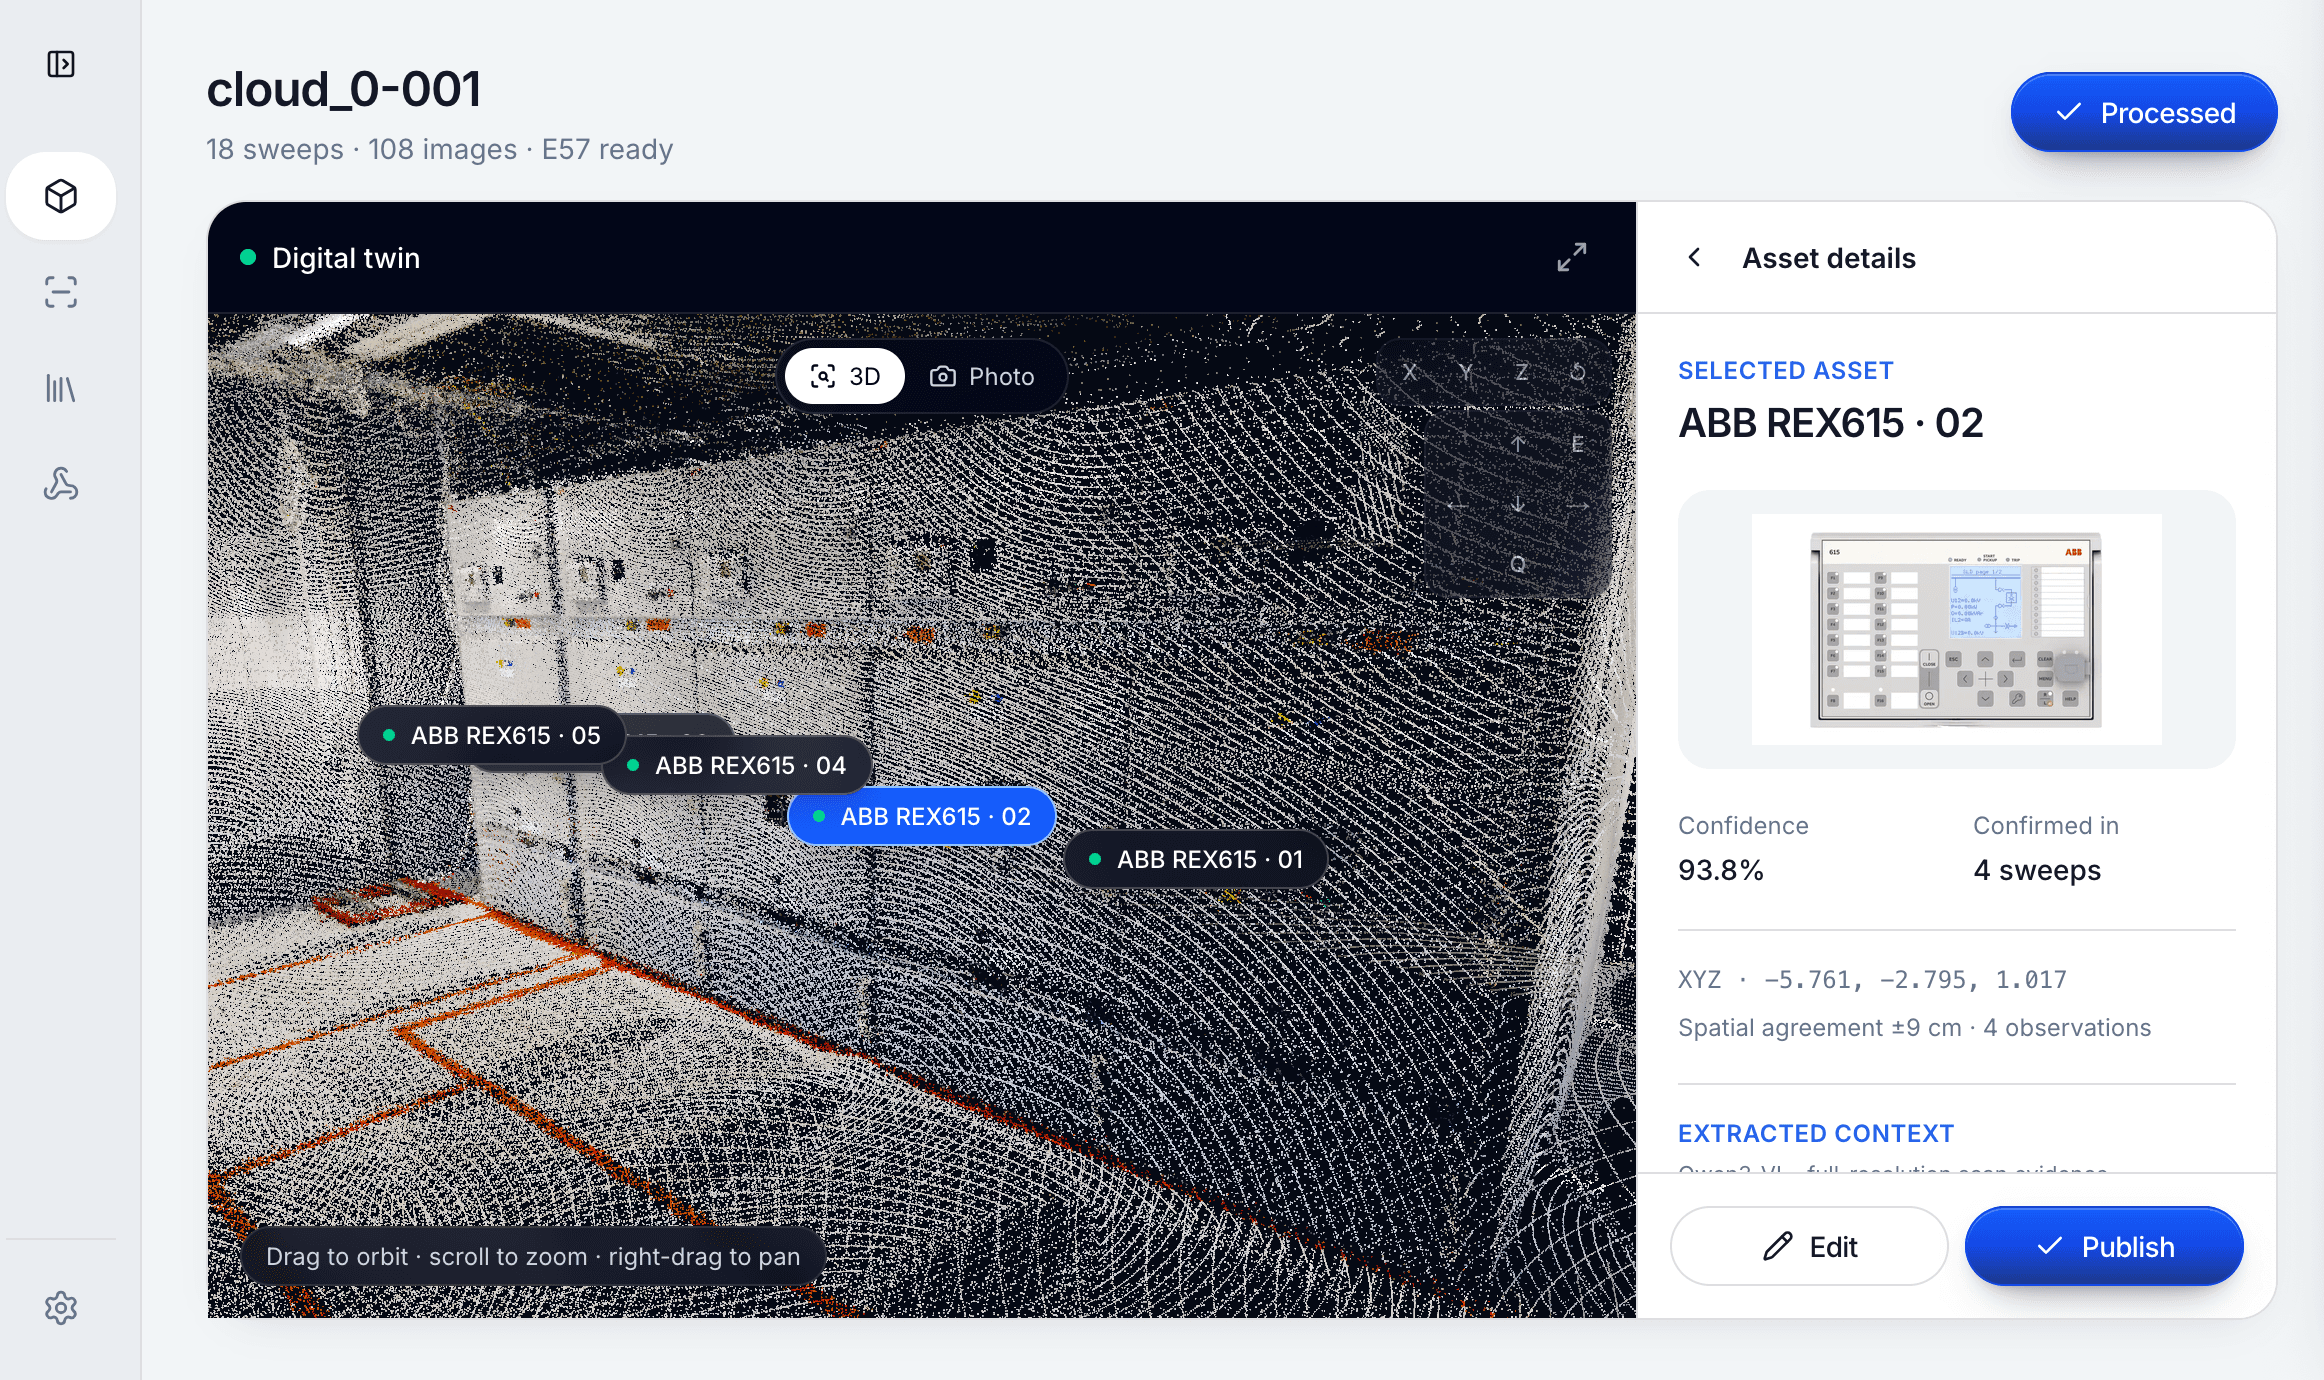Open the scan frame sidebar icon
The height and width of the screenshot is (1380, 2324).
[x=61, y=292]
